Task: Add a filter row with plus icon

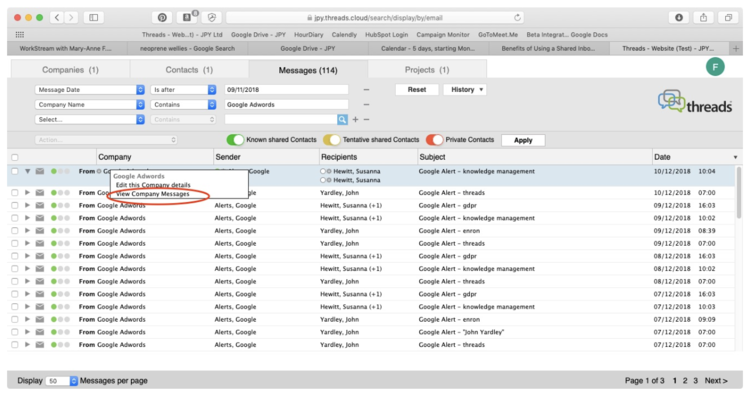Action: tap(355, 120)
